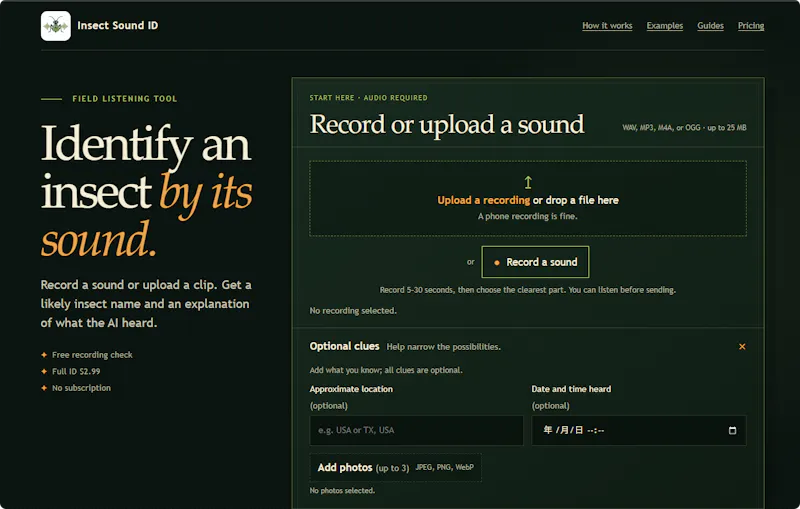Image resolution: width=800 pixels, height=509 pixels.
Task: Go to the Examples page
Action: [664, 26]
